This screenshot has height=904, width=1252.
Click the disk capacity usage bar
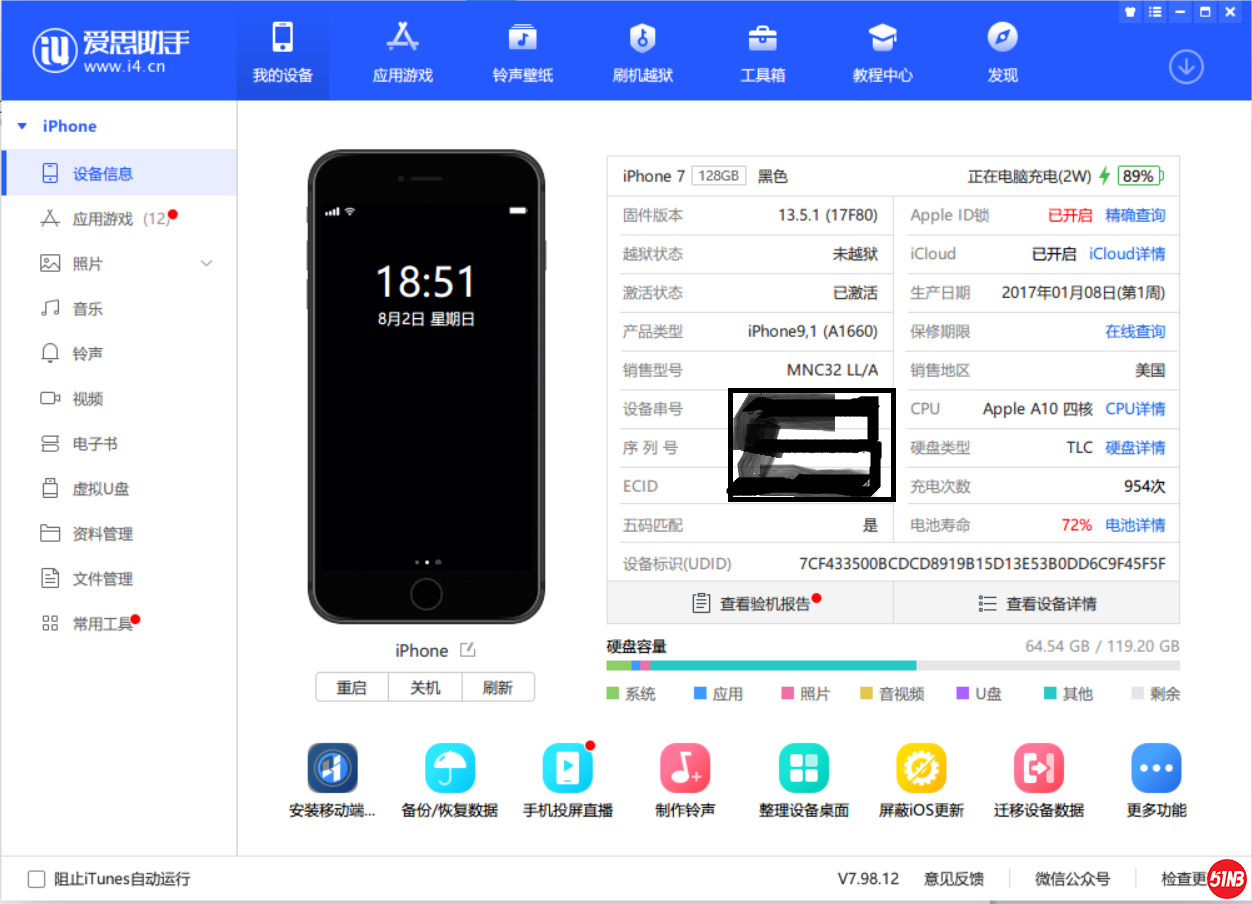point(893,665)
